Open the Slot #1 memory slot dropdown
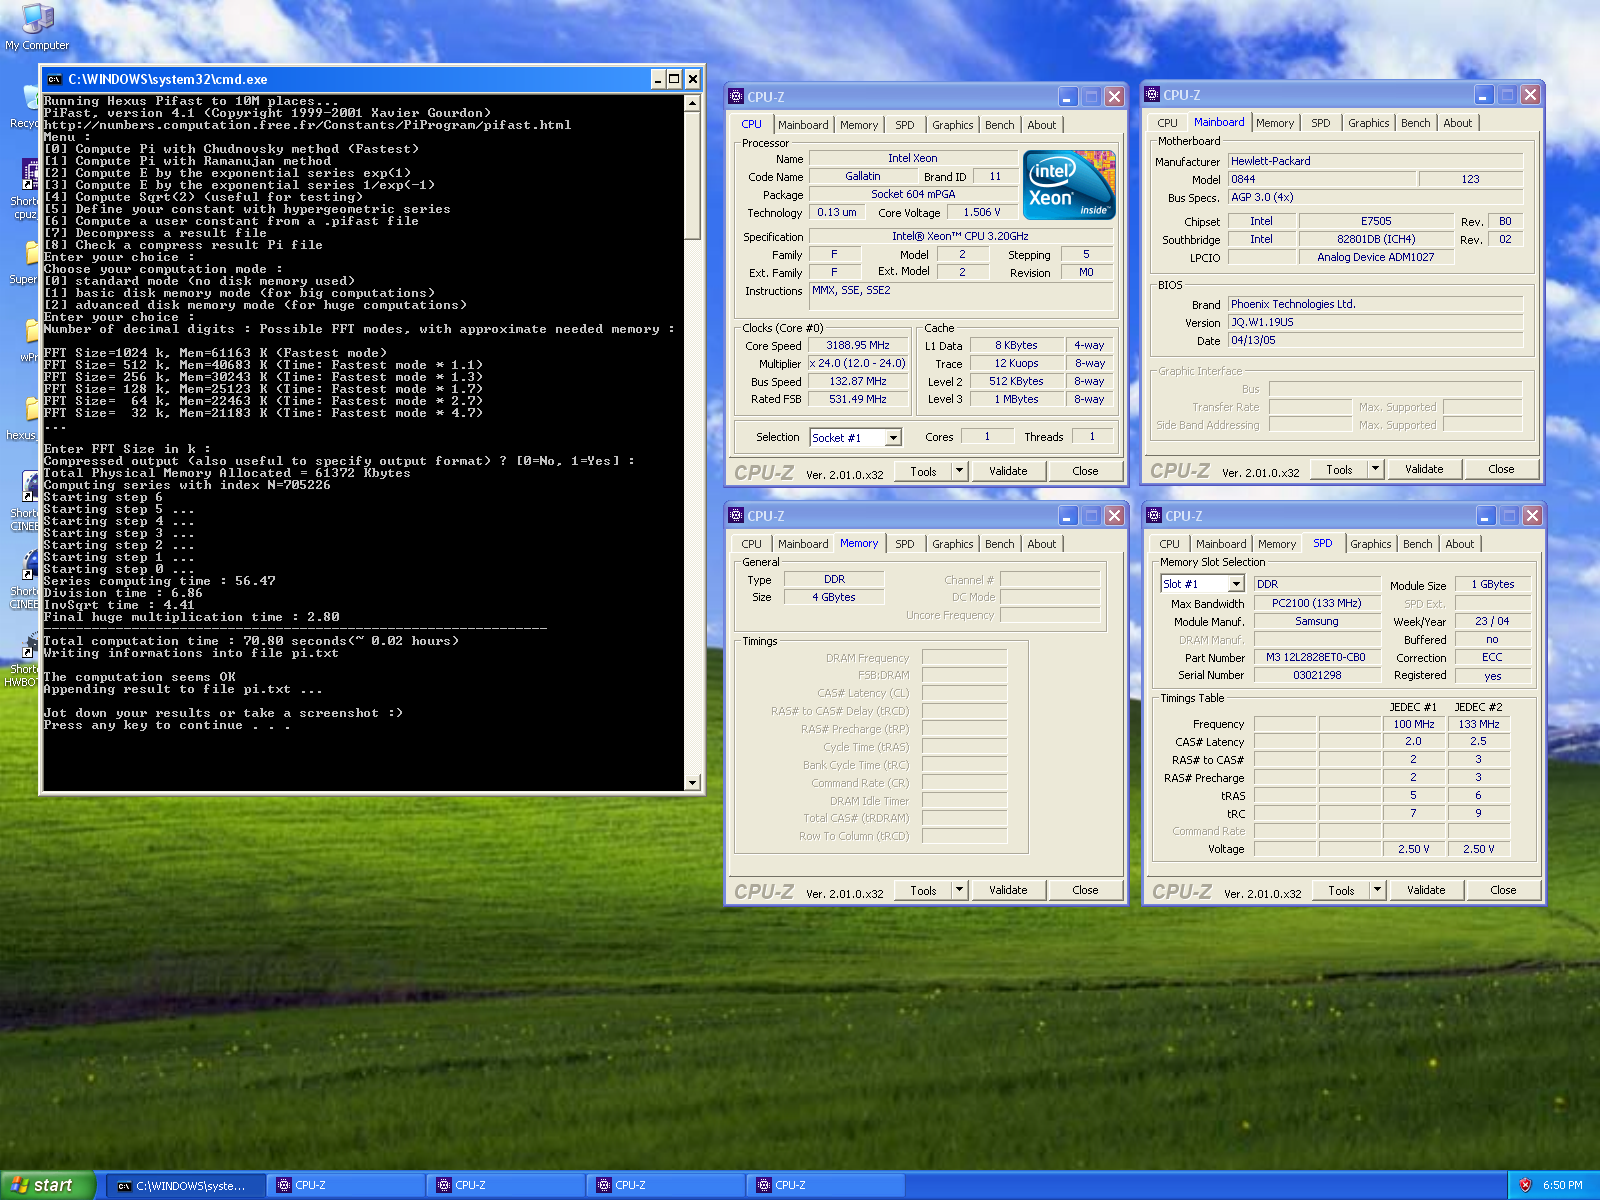1600x1200 pixels. coord(1236,584)
